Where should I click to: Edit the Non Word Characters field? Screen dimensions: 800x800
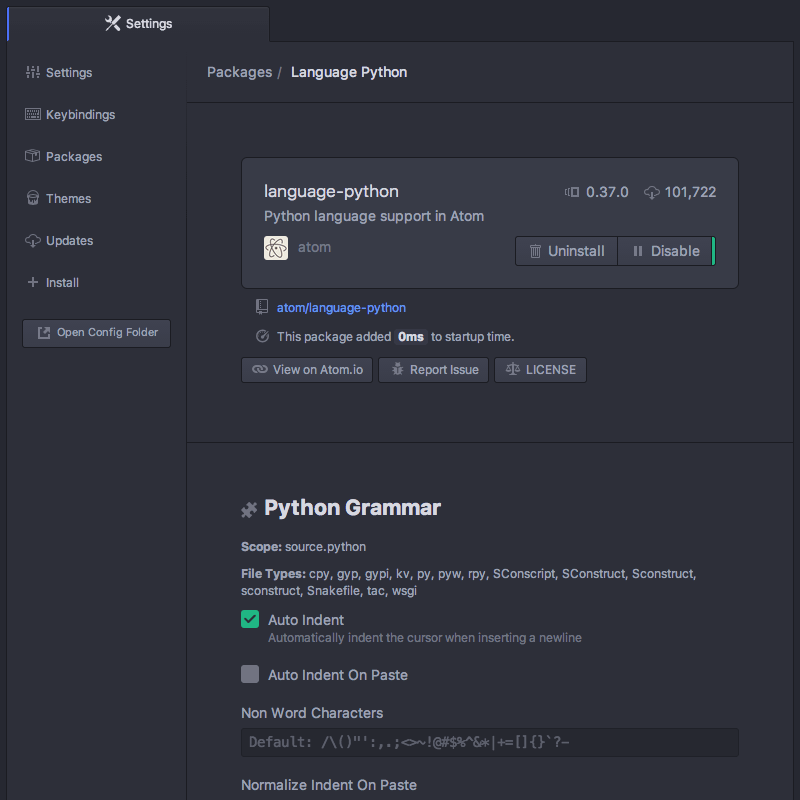[490, 742]
